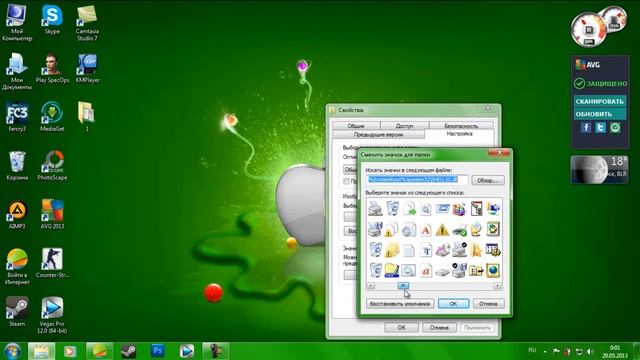Screen dimensions: 640x360
Task: Choose the printer with green checkmark icon
Action: (459, 230)
